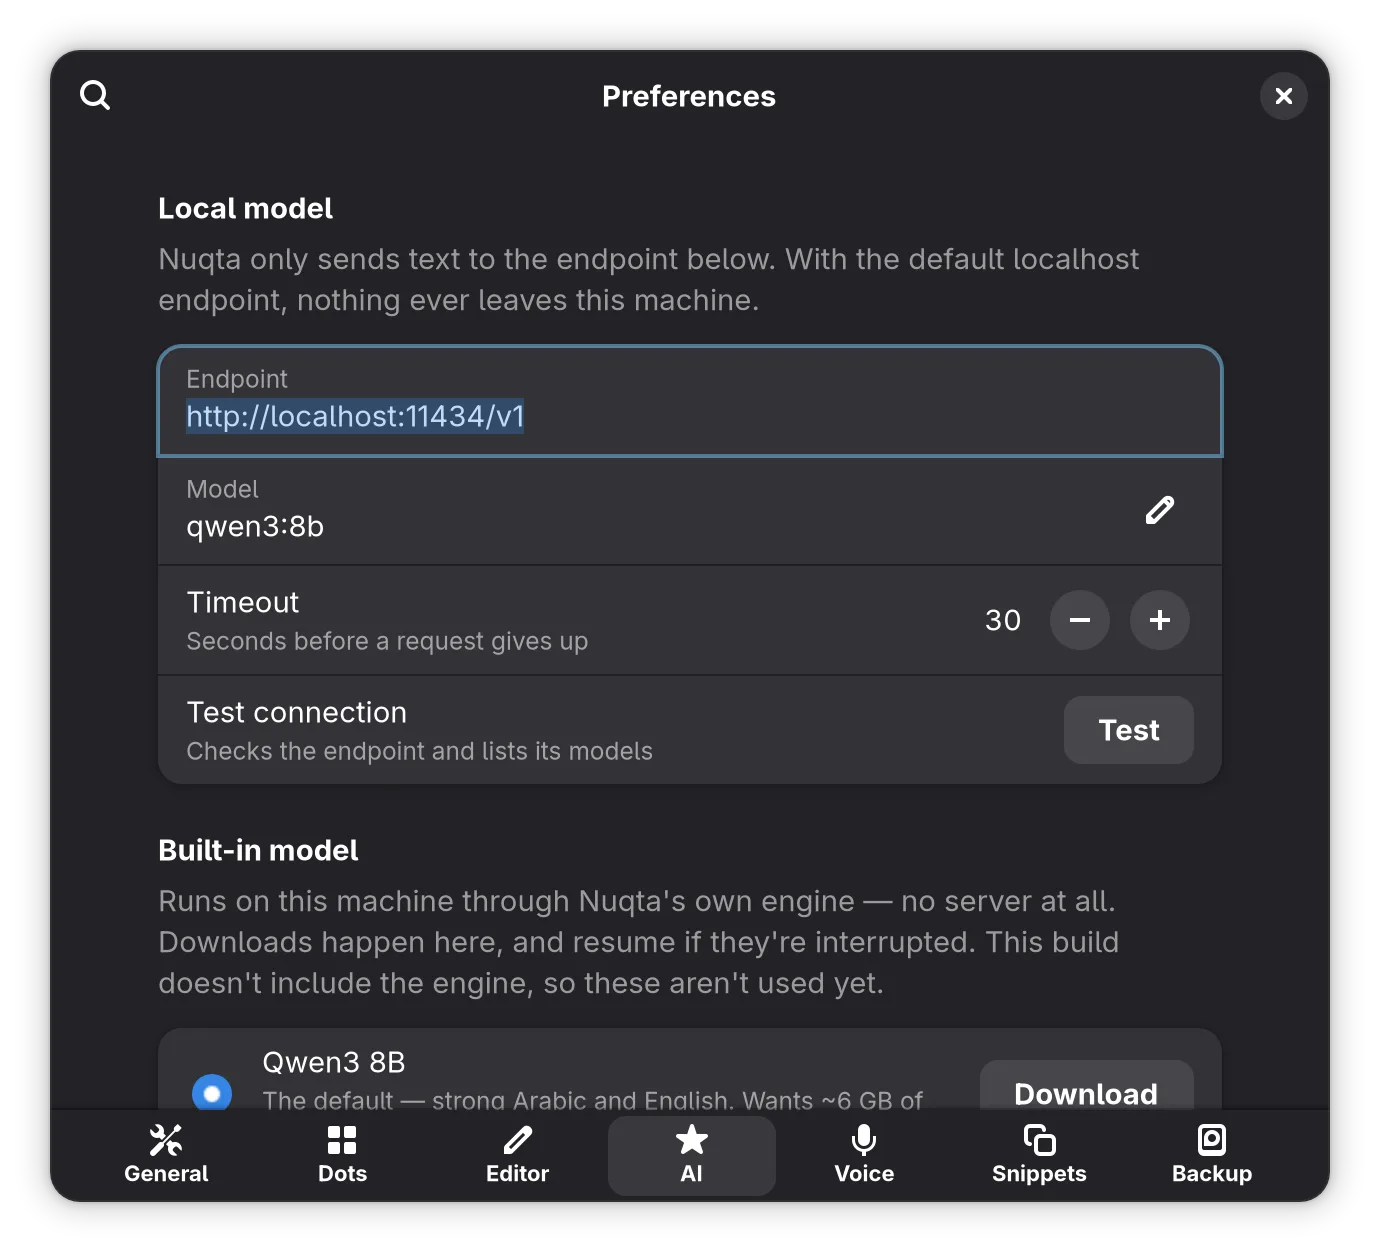The width and height of the screenshot is (1380, 1252).
Task: Select the Qwen3 8B radio option
Action: [212, 1092]
